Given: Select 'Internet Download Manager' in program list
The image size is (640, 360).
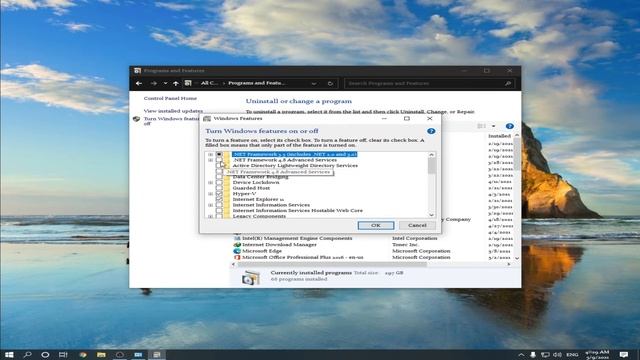Looking at the screenshot, I should tap(279, 244).
